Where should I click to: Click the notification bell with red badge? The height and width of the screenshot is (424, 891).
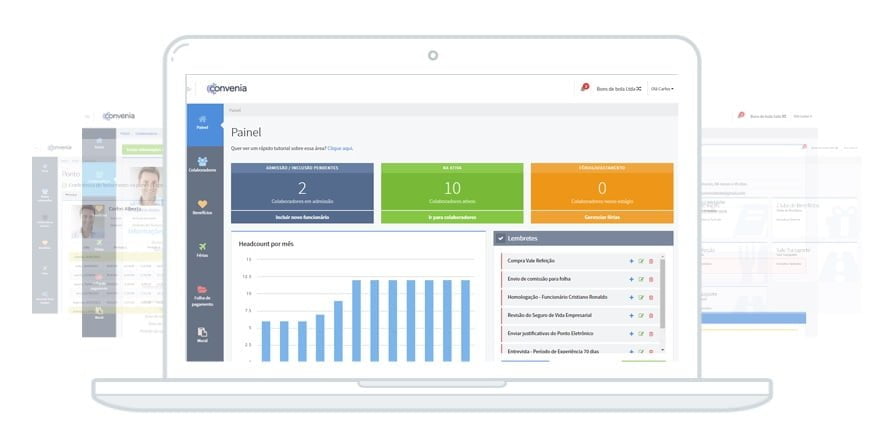point(585,88)
